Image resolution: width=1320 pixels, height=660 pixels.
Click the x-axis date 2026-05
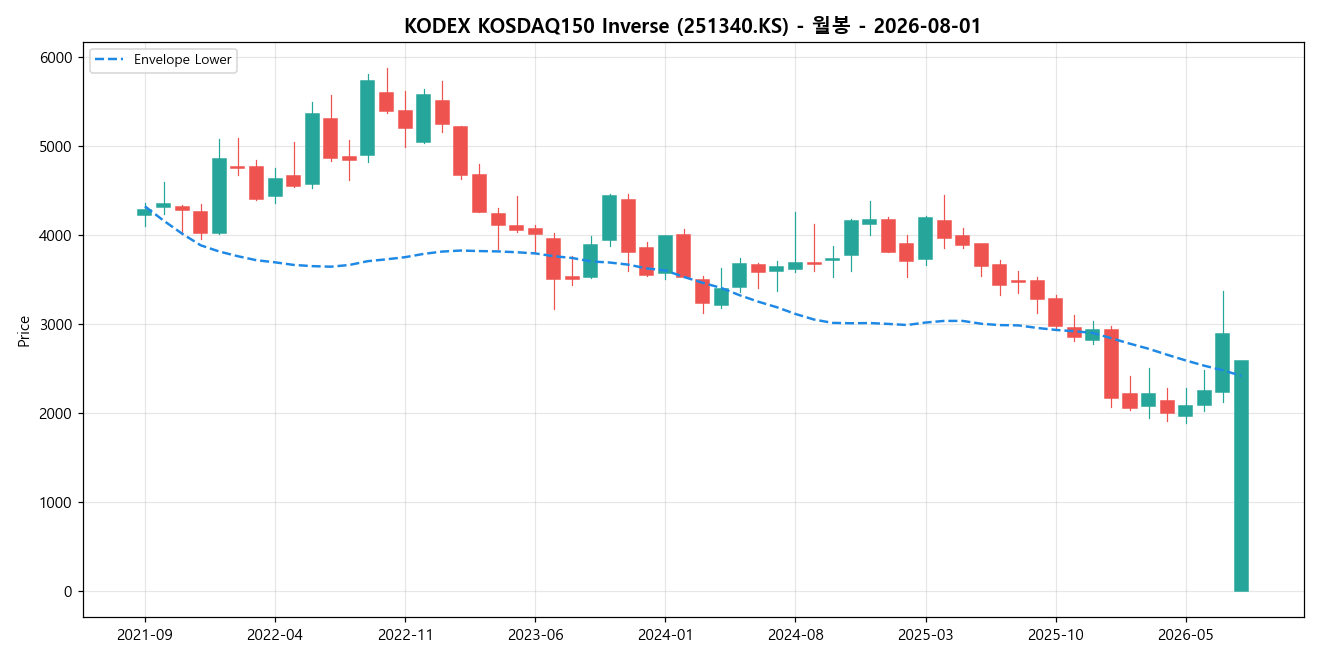1186,634
